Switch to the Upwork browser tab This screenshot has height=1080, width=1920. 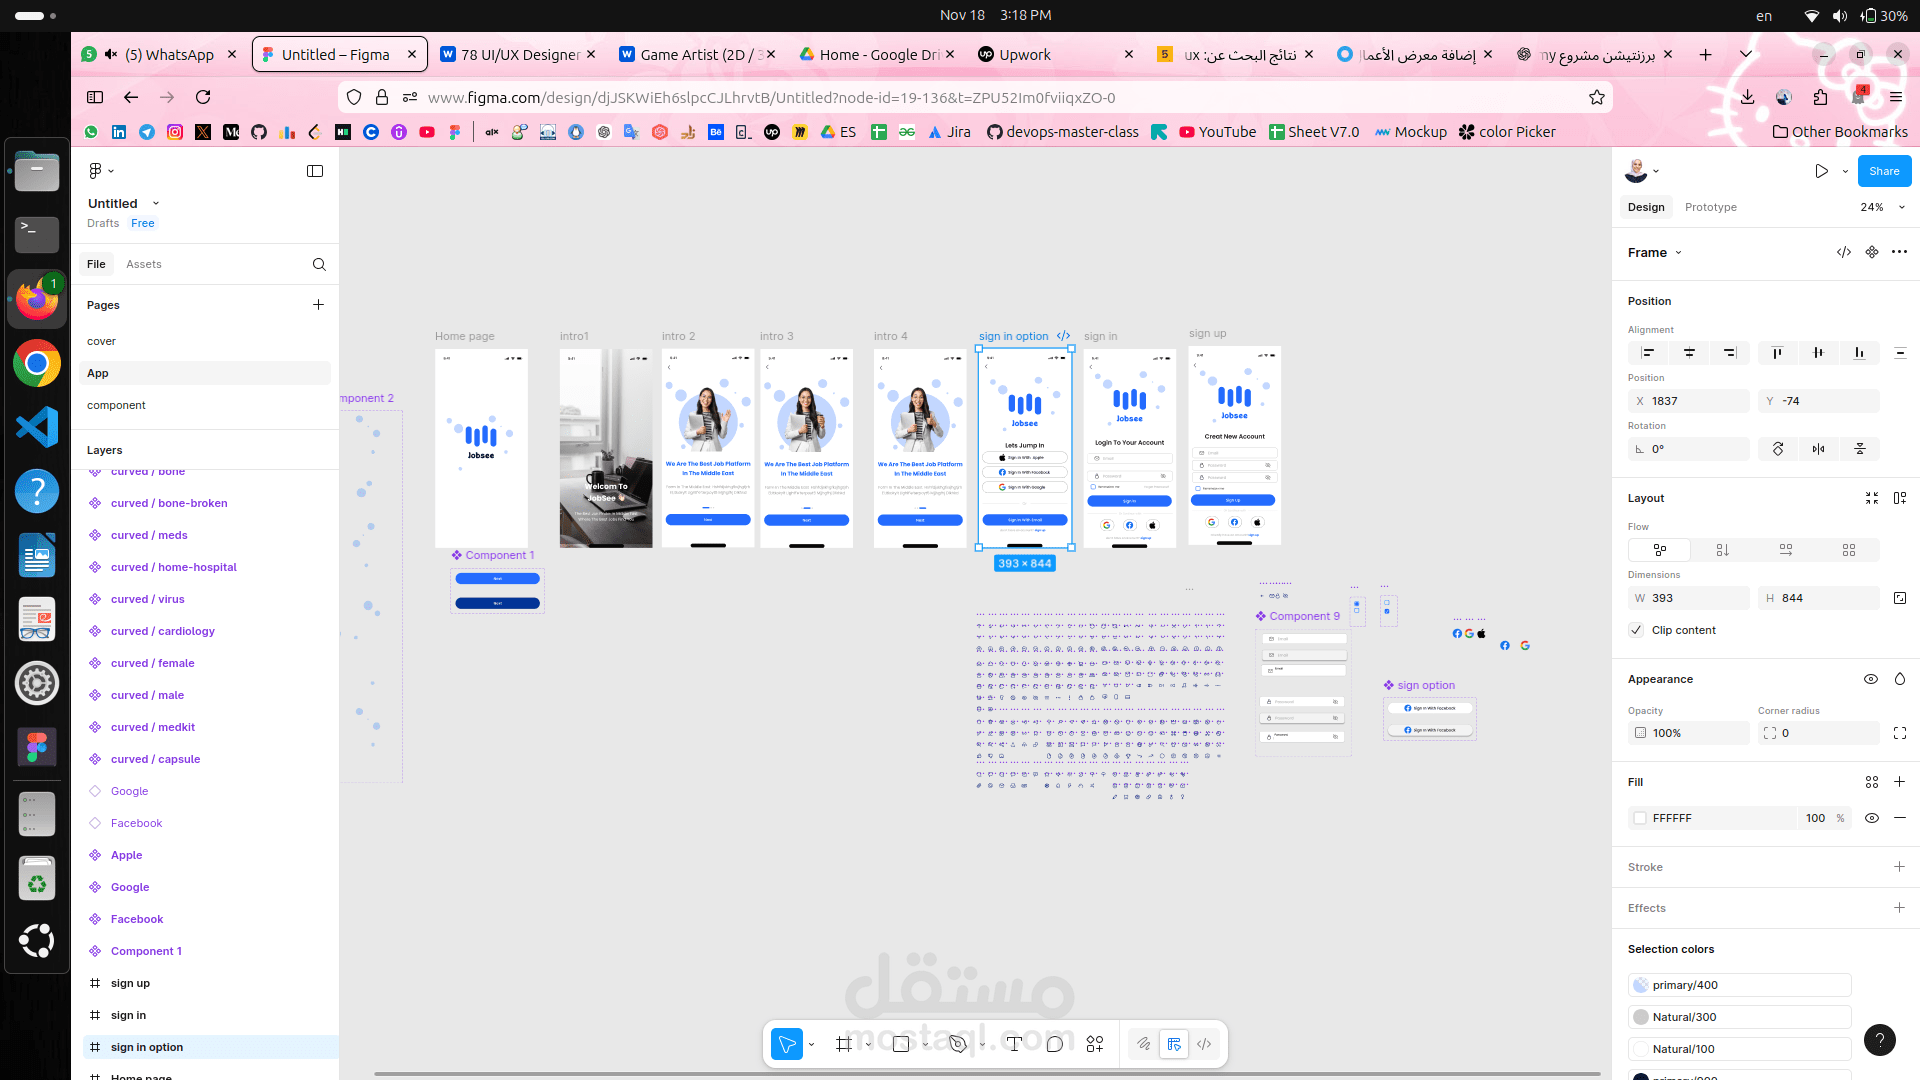1055,55
